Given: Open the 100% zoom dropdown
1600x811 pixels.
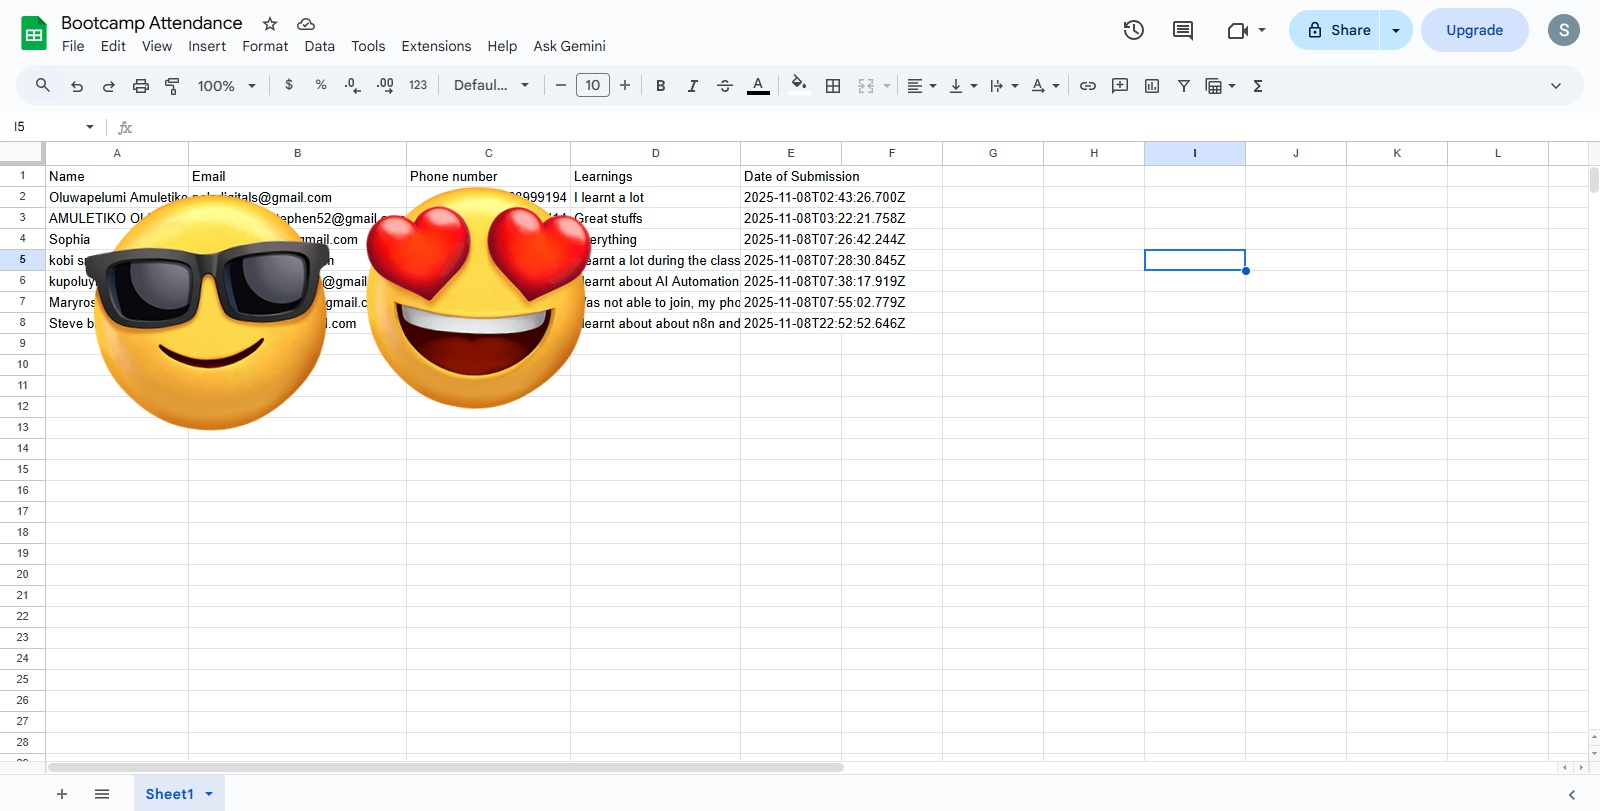Looking at the screenshot, I should (227, 86).
